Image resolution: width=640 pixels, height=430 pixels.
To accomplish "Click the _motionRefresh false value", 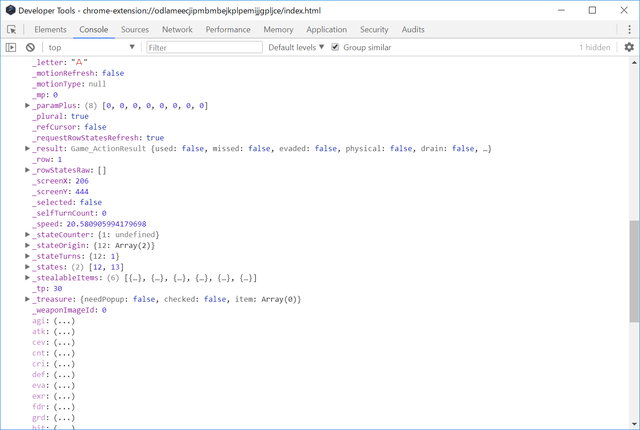I will 113,73.
